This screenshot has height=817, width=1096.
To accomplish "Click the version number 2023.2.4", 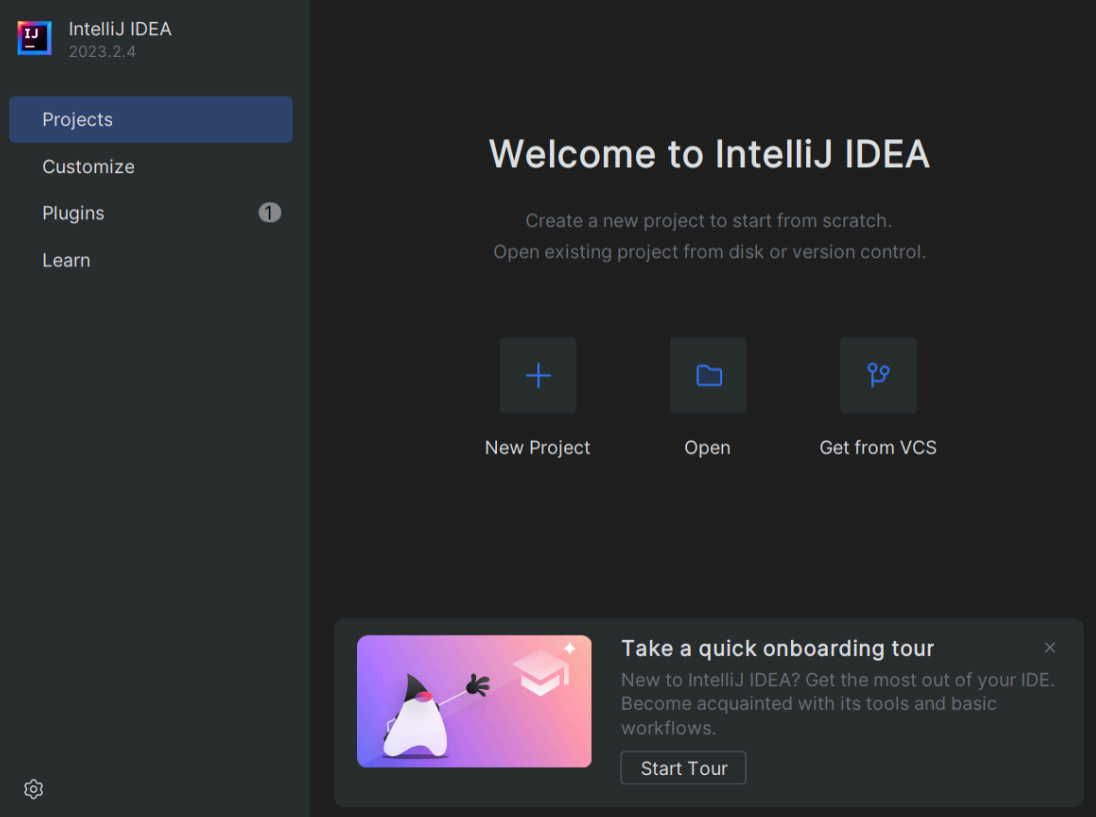I will [x=102, y=52].
